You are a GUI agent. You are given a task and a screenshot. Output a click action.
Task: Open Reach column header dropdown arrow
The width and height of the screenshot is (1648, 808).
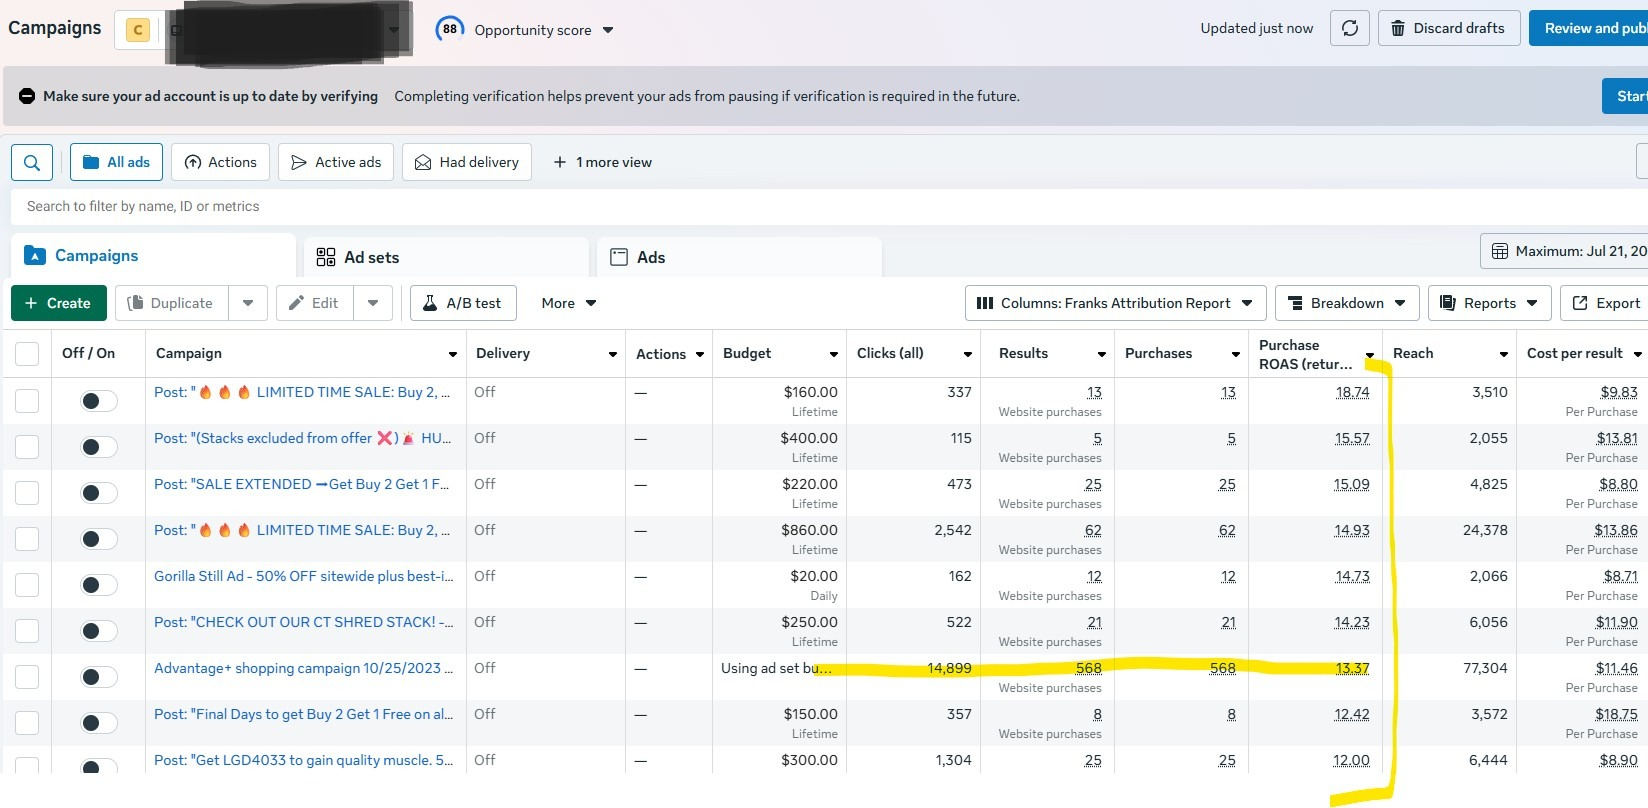coord(1503,354)
